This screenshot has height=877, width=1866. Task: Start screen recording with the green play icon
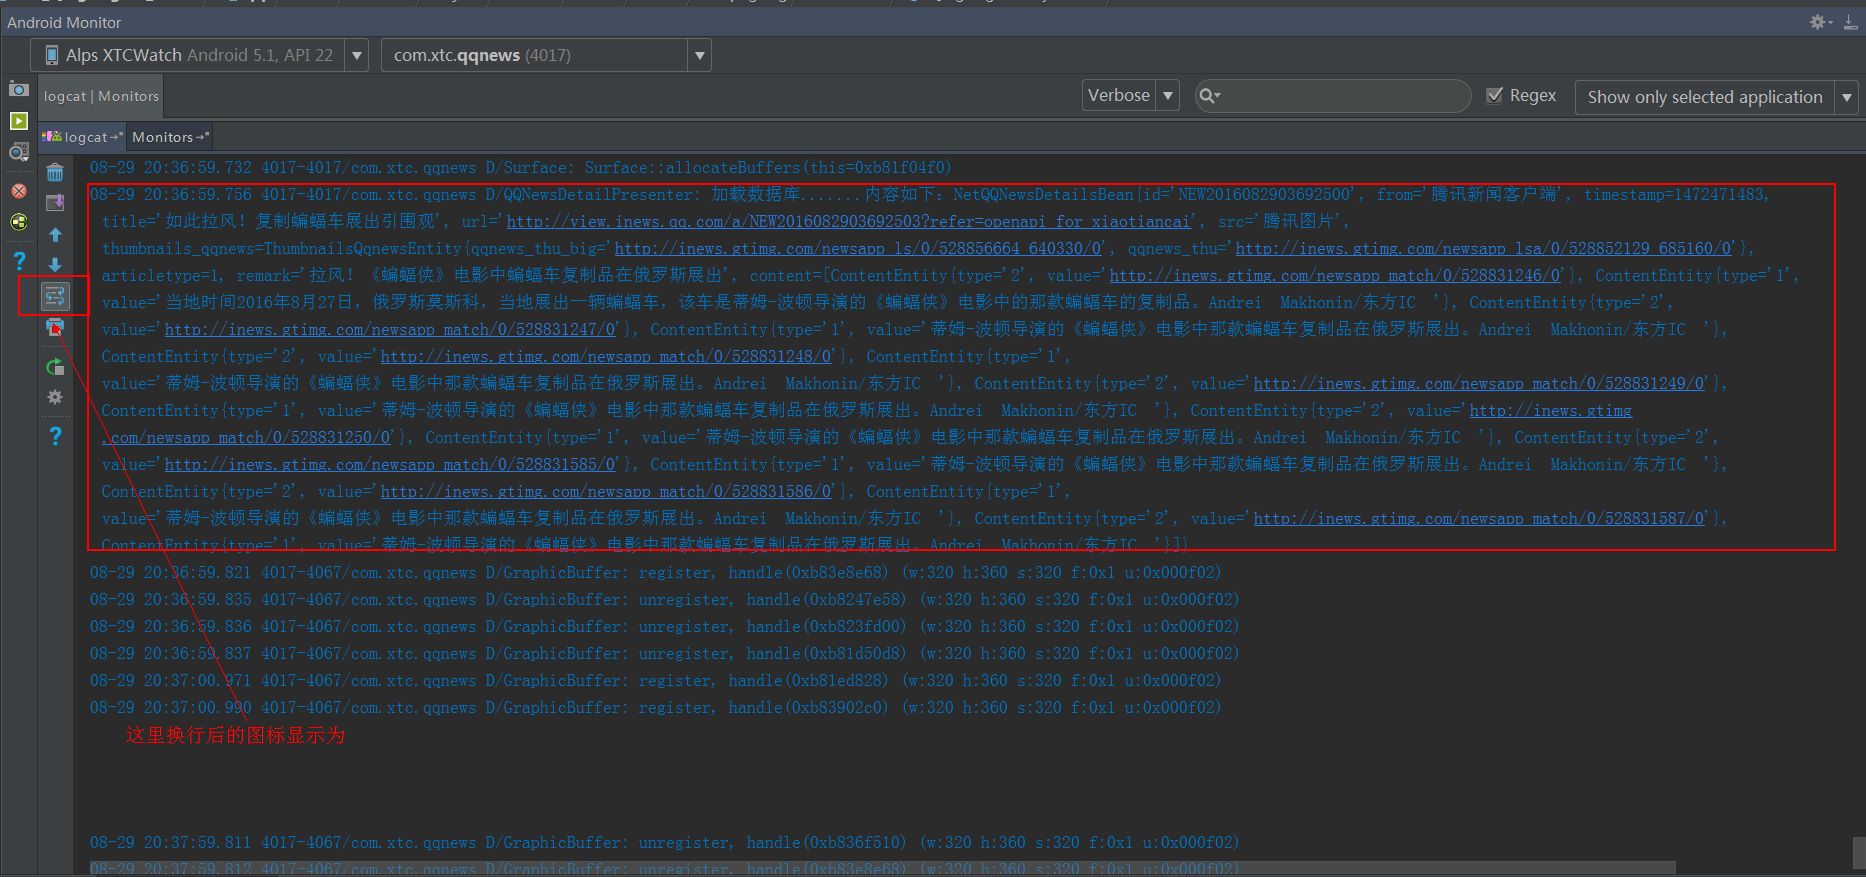18,121
